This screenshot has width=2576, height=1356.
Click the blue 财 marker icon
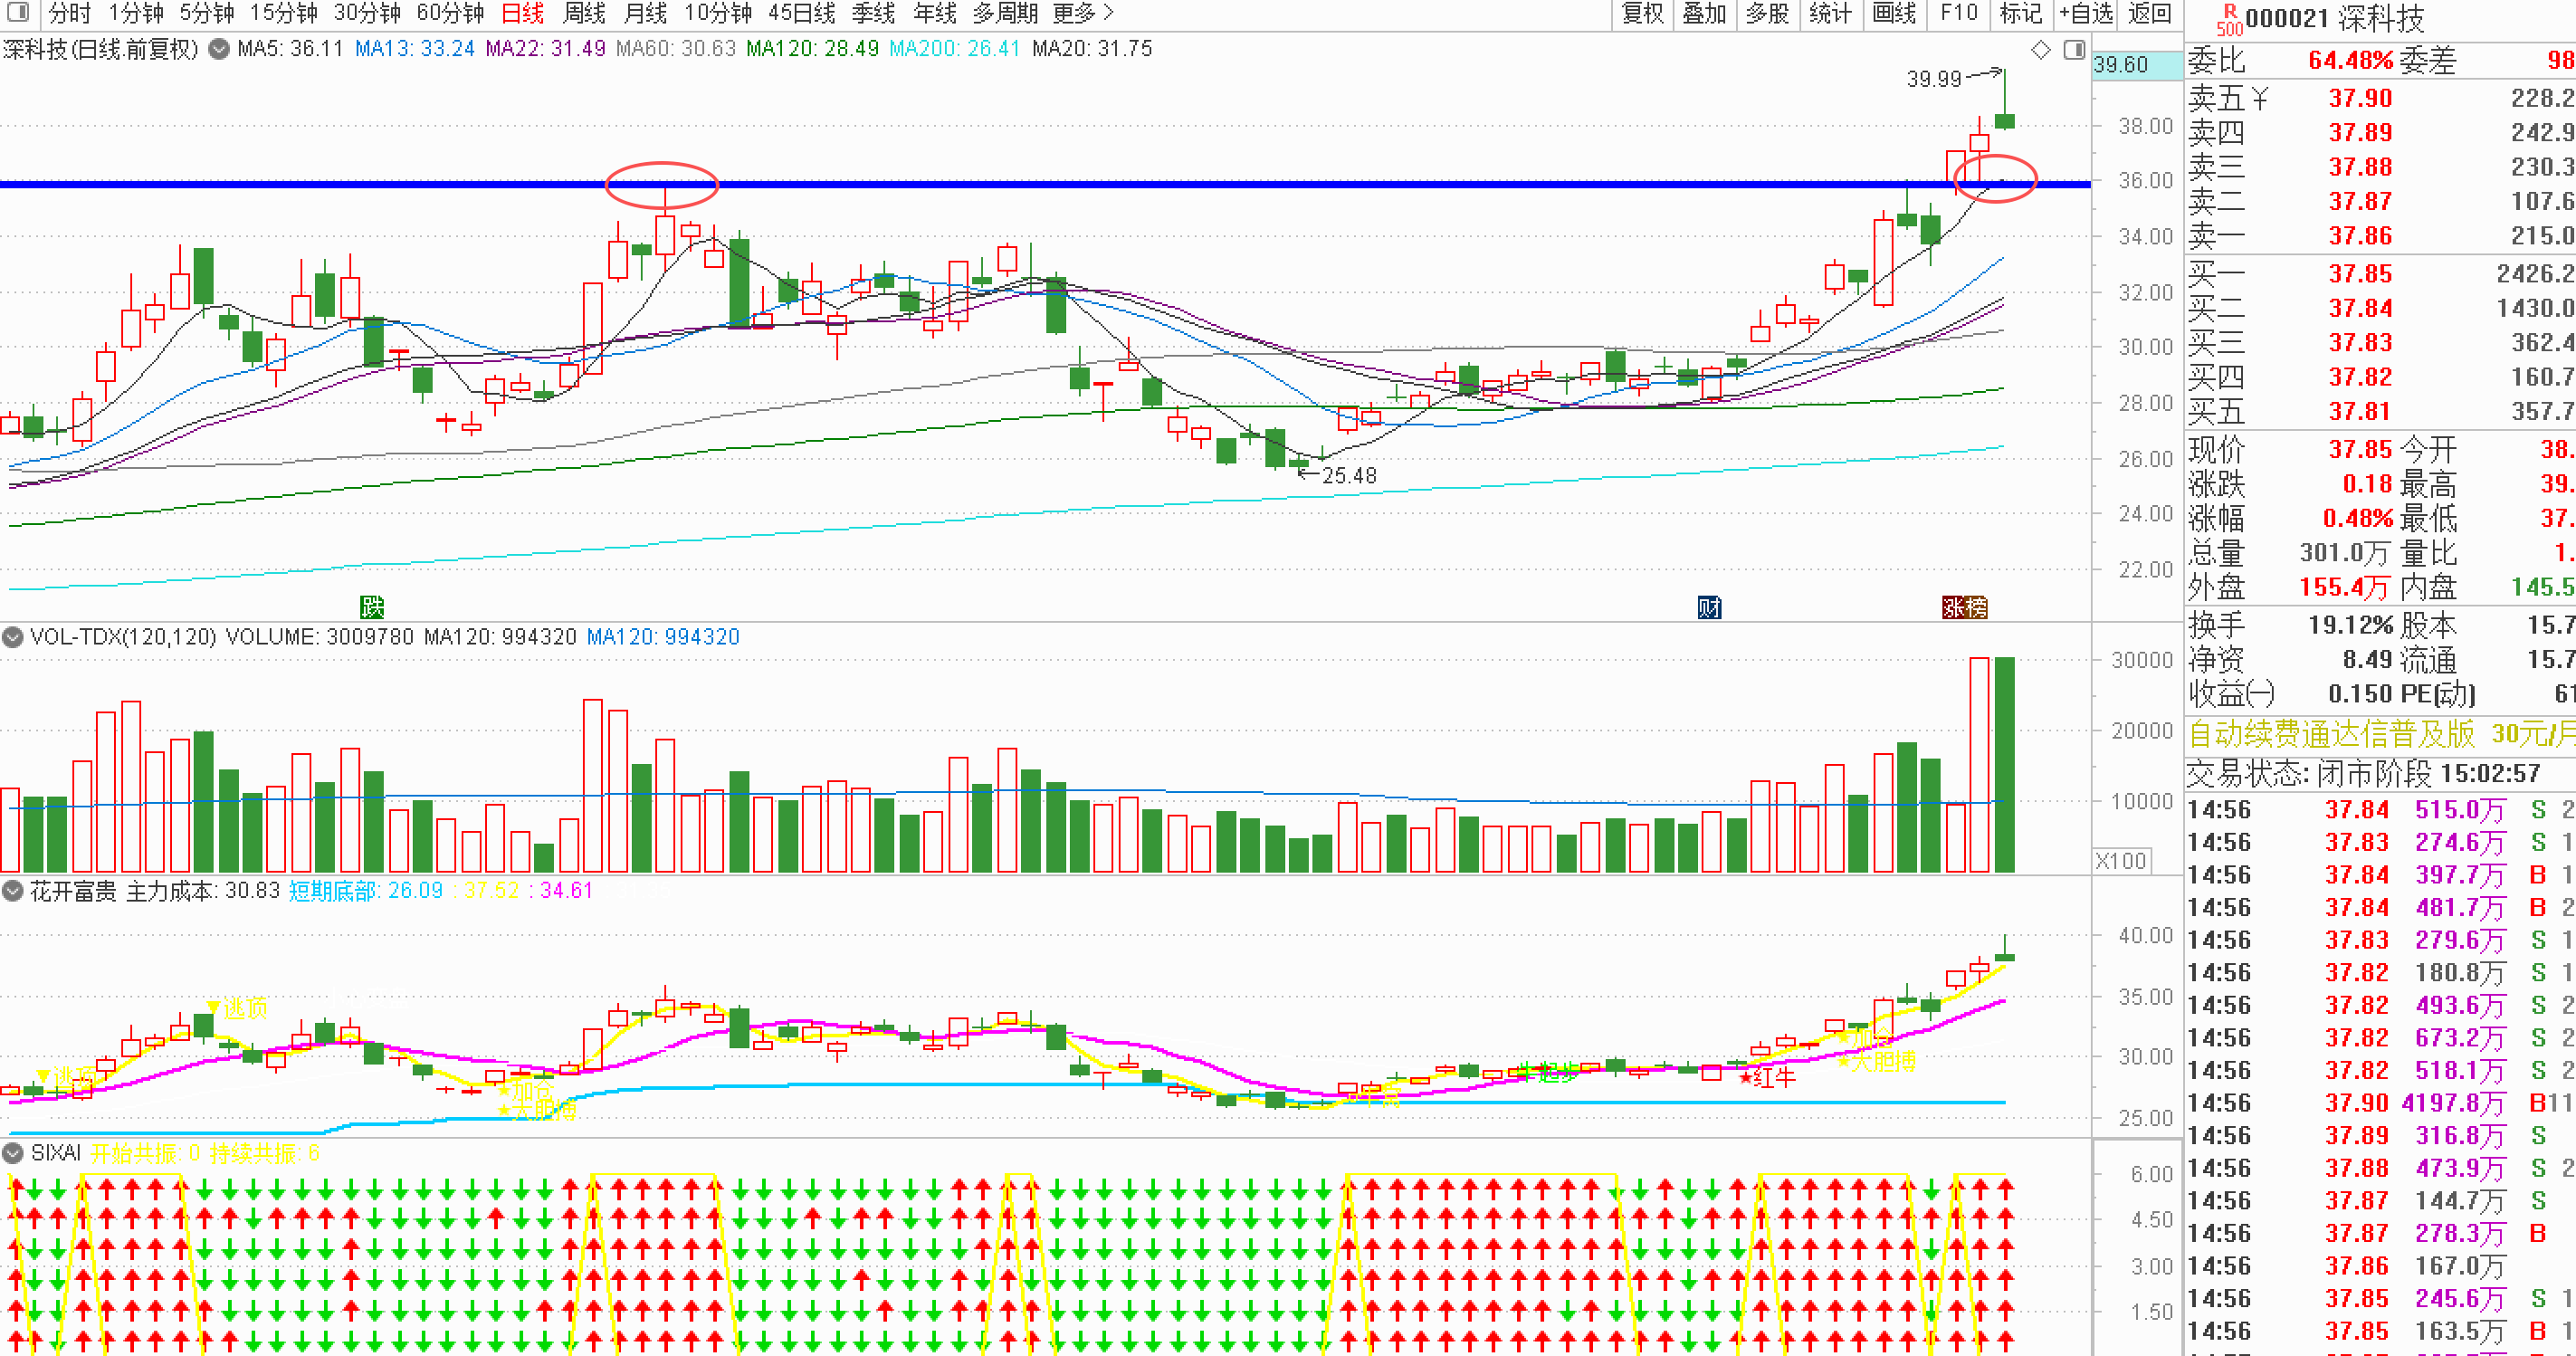pos(1709,606)
